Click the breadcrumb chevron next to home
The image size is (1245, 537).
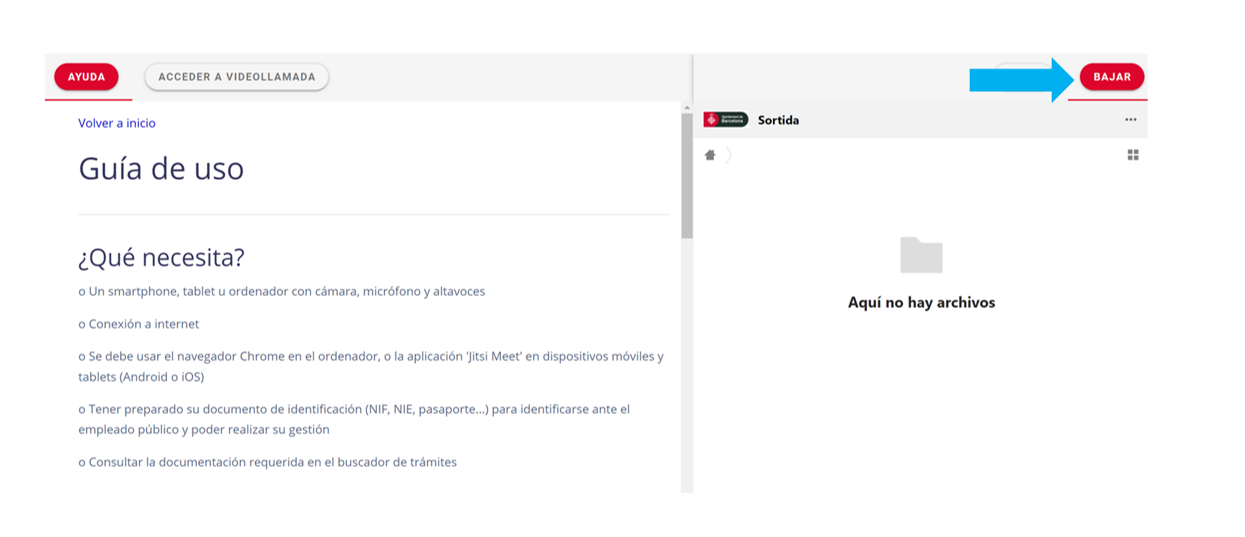[729, 155]
